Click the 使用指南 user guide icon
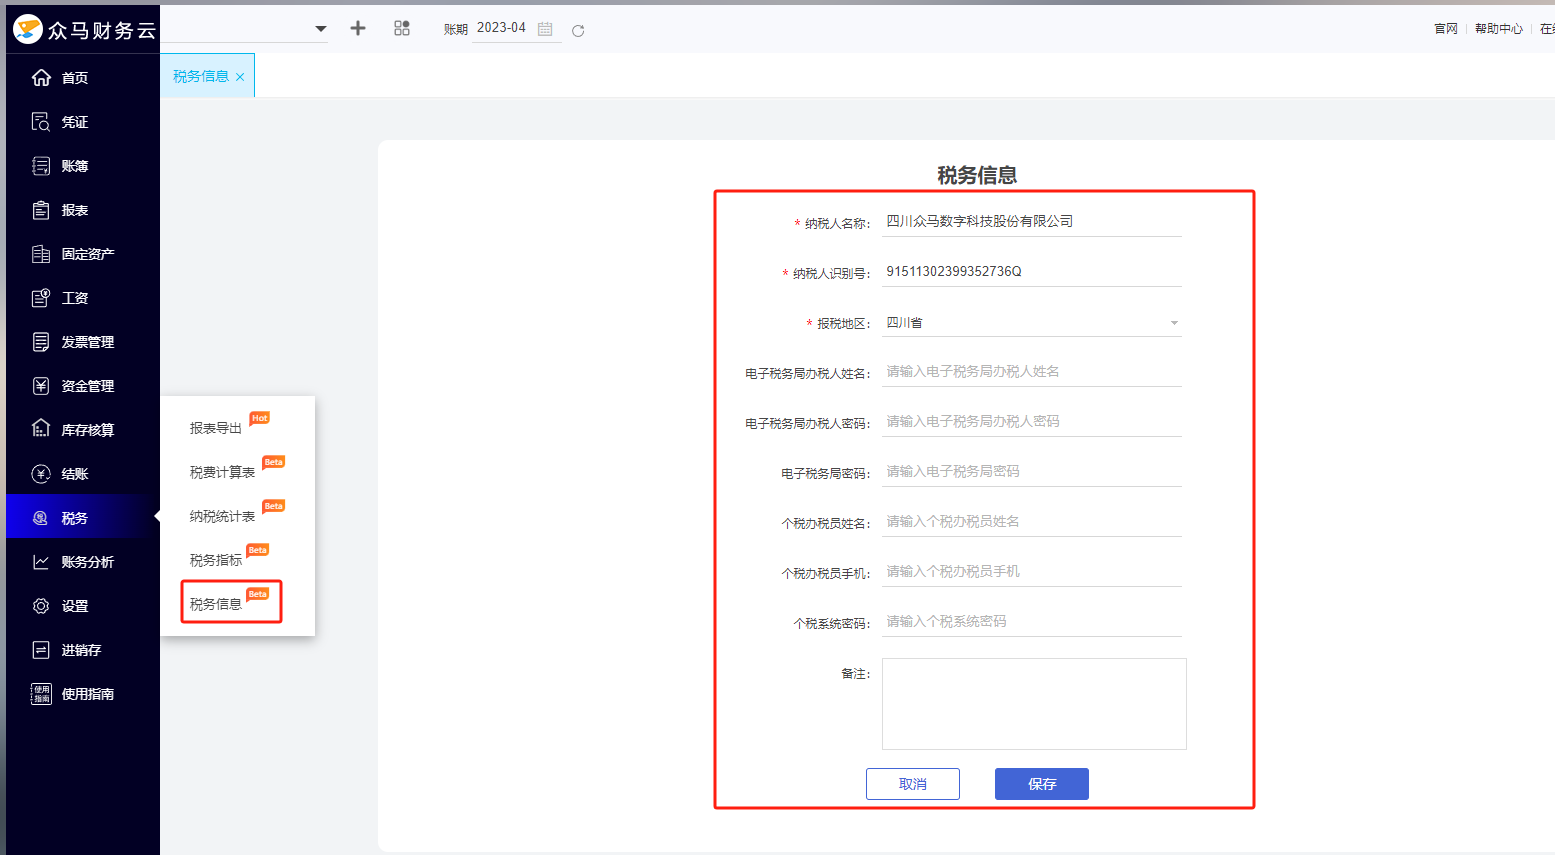Viewport: 1555px width, 855px height. (x=41, y=693)
